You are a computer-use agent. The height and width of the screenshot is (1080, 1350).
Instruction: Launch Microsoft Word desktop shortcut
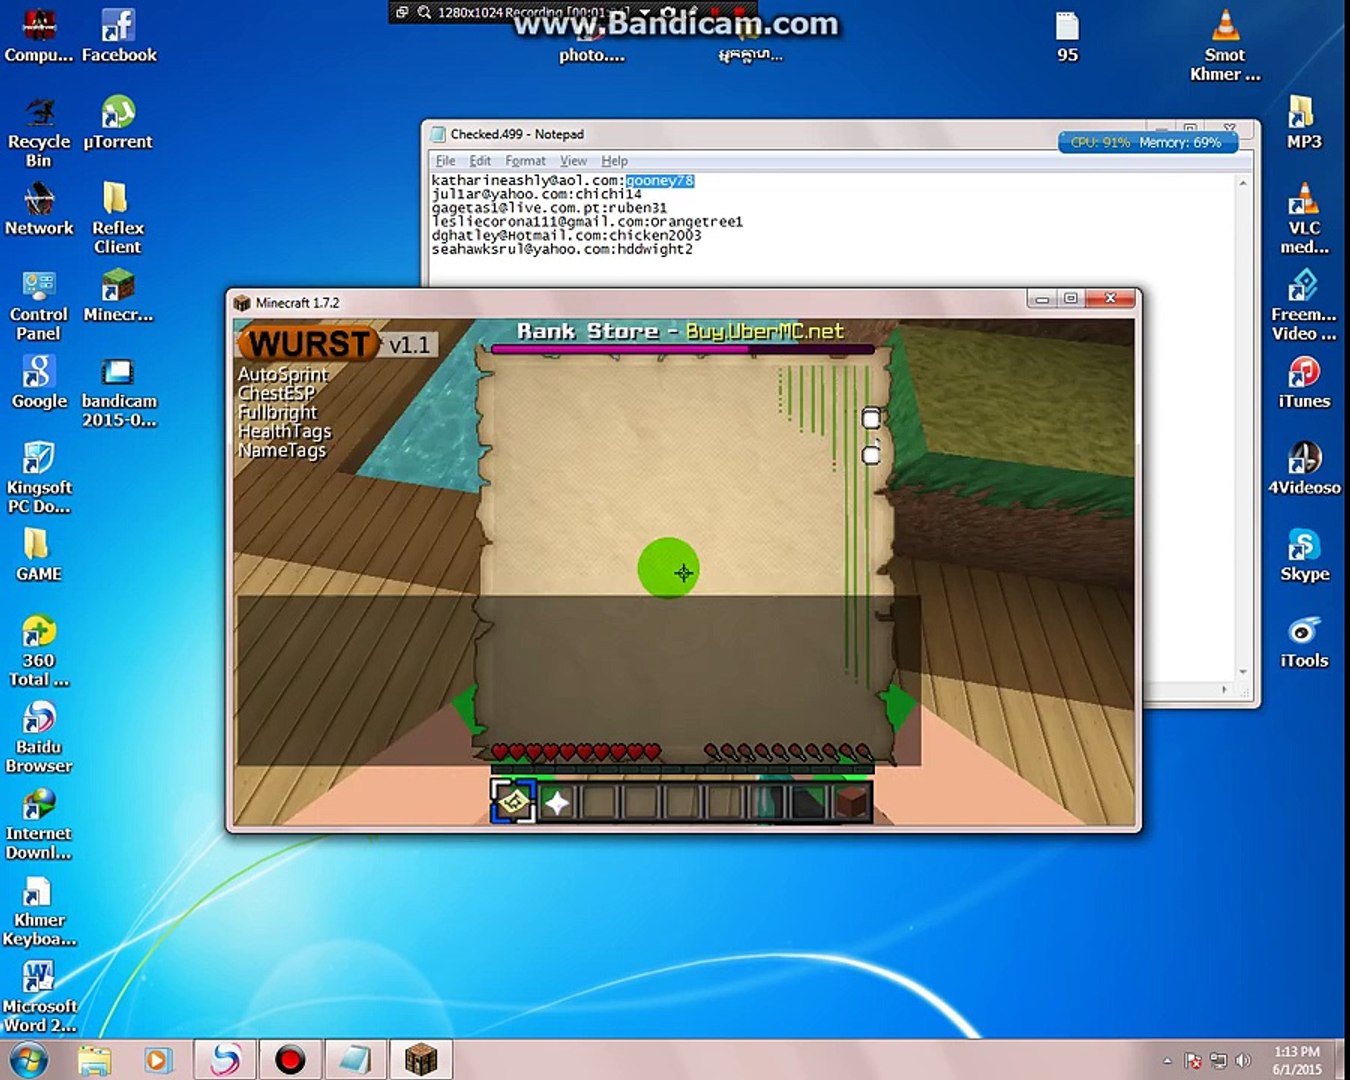39,997
